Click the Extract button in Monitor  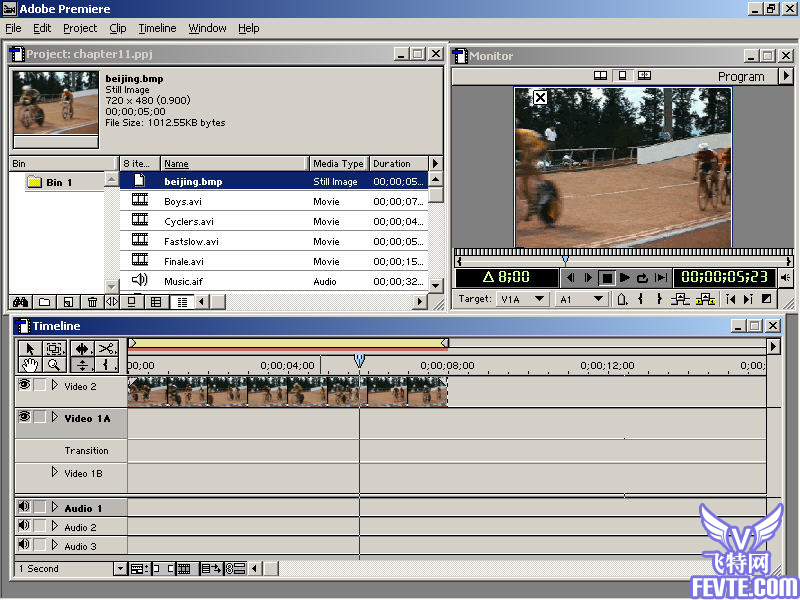click(705, 299)
